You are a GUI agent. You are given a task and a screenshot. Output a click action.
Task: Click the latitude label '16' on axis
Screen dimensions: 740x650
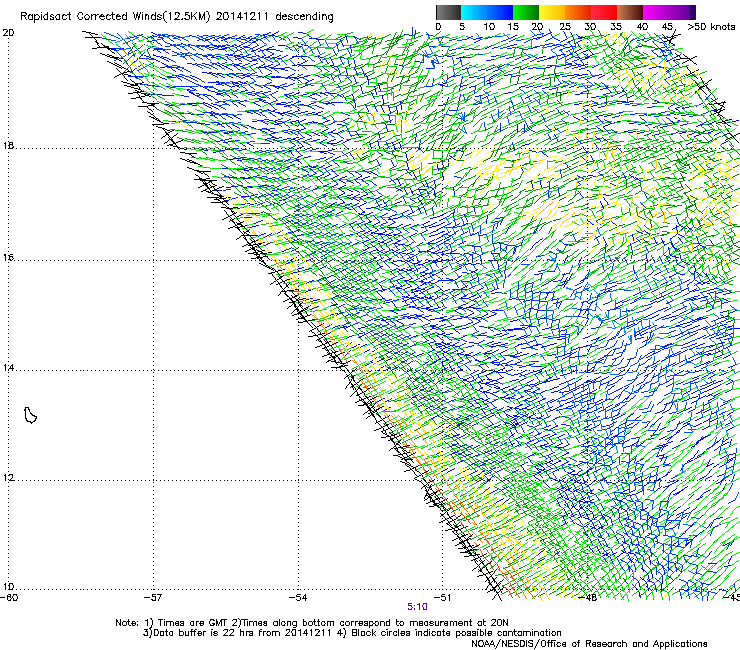pyautogui.click(x=8, y=258)
